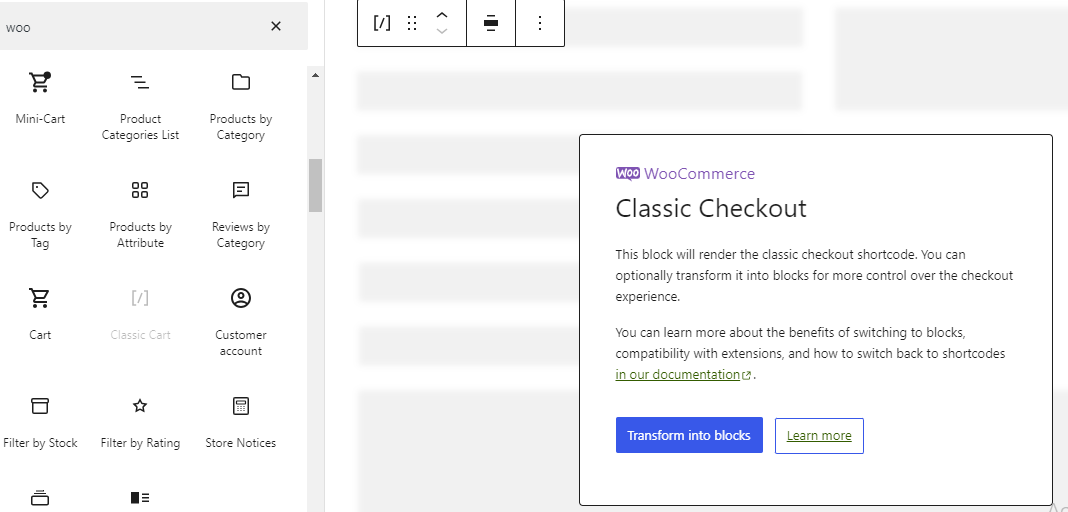Insert the Reviews by Category block

coord(240,214)
